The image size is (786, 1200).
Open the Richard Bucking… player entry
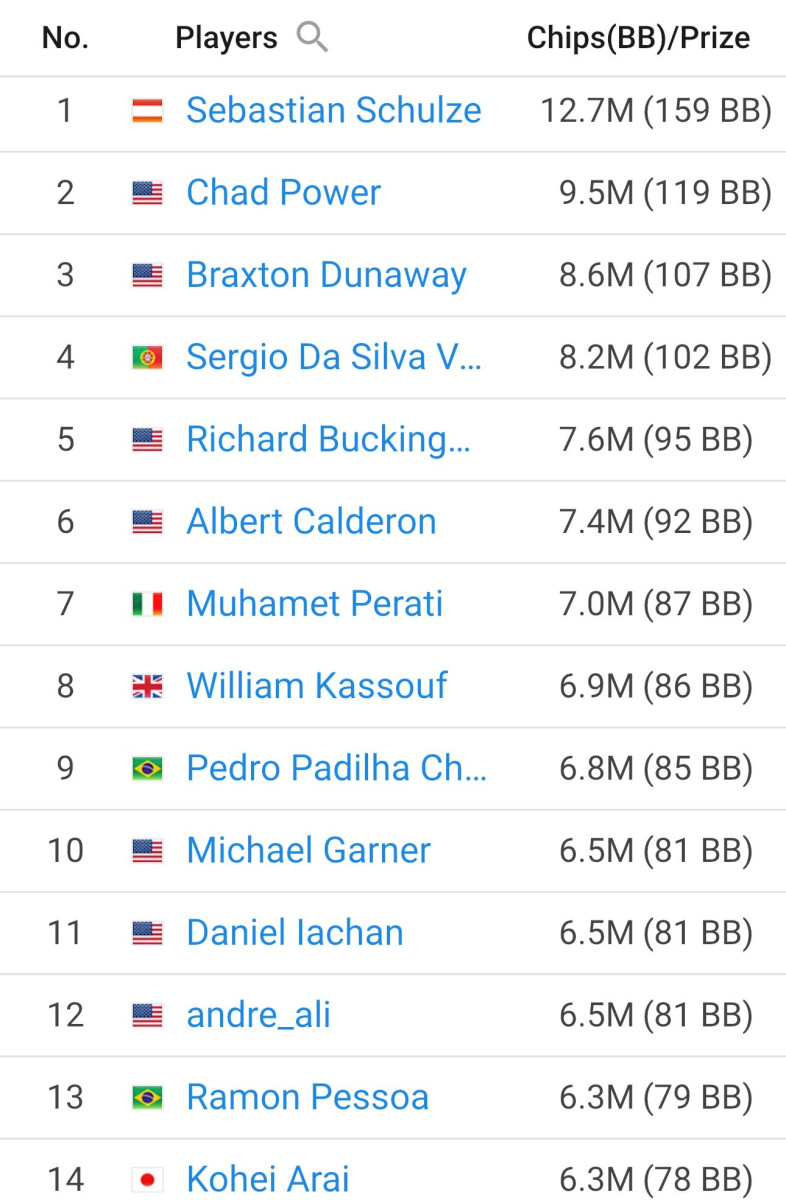329,439
